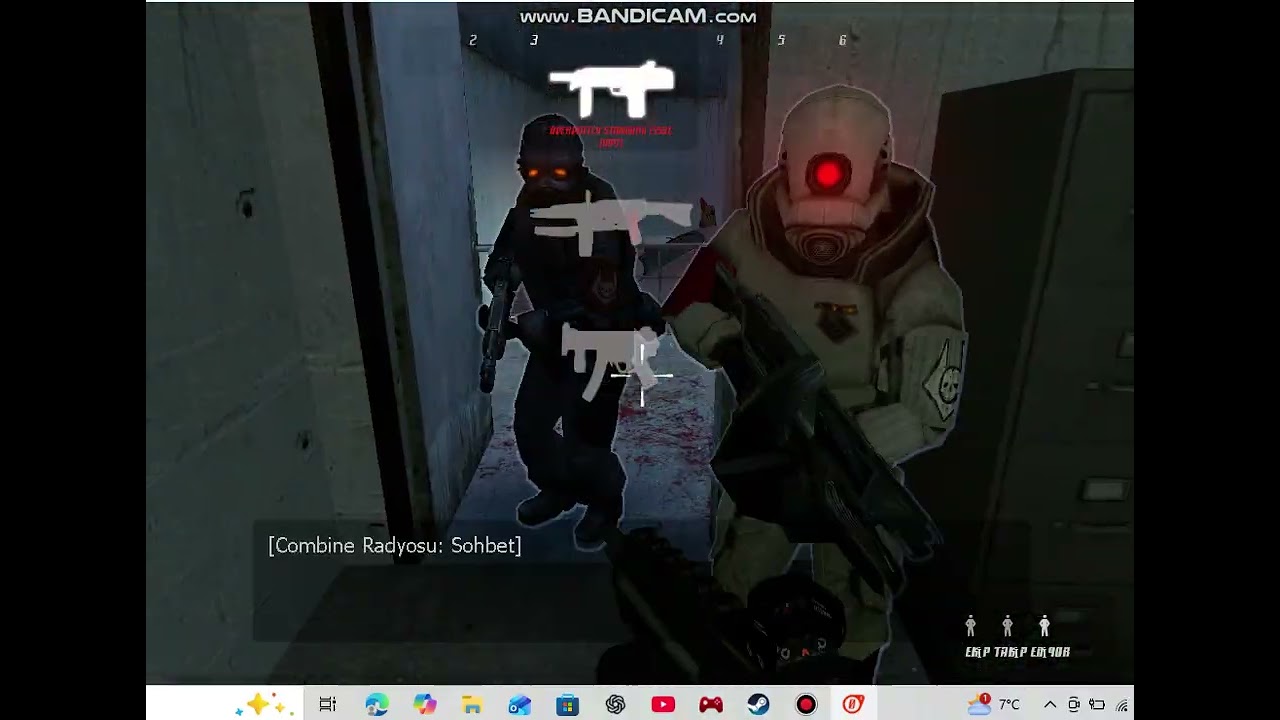This screenshot has height=720, width=1280.
Task: Expand the hidden system tray icons
Action: pyautogui.click(x=1050, y=705)
